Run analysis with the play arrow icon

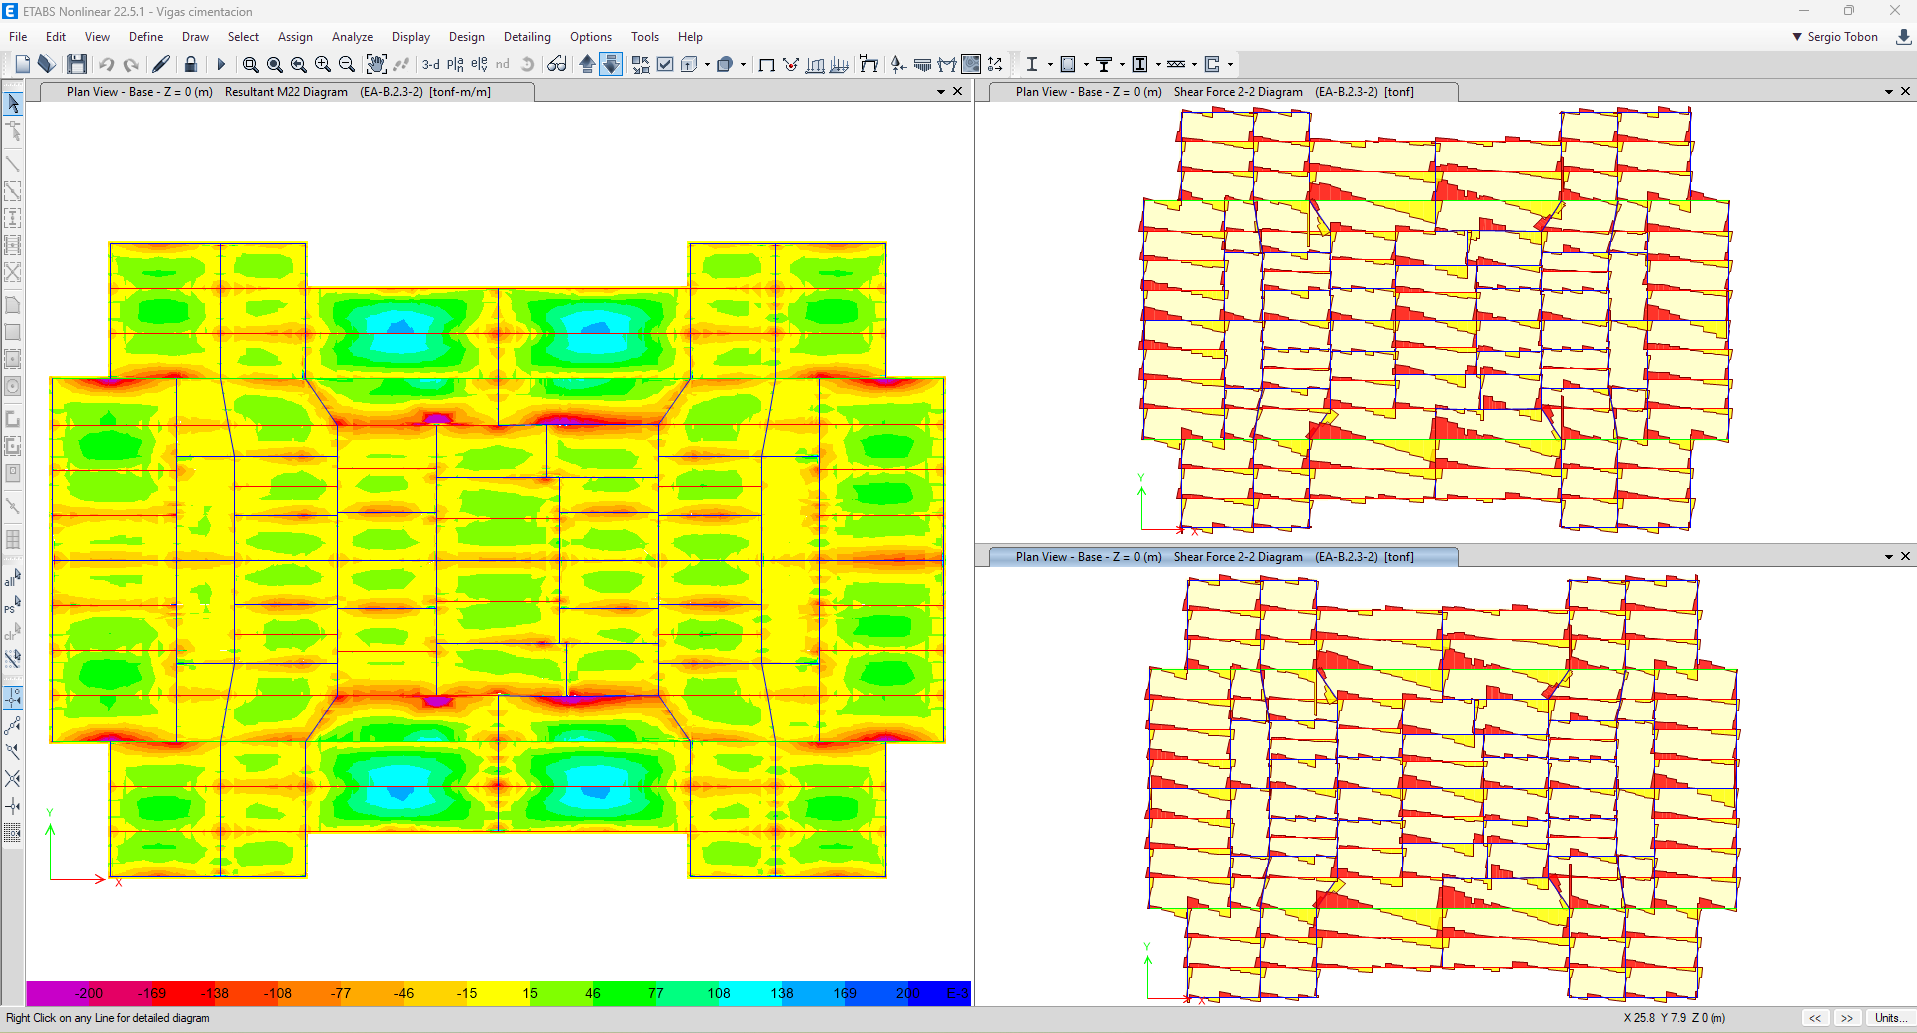click(x=221, y=64)
